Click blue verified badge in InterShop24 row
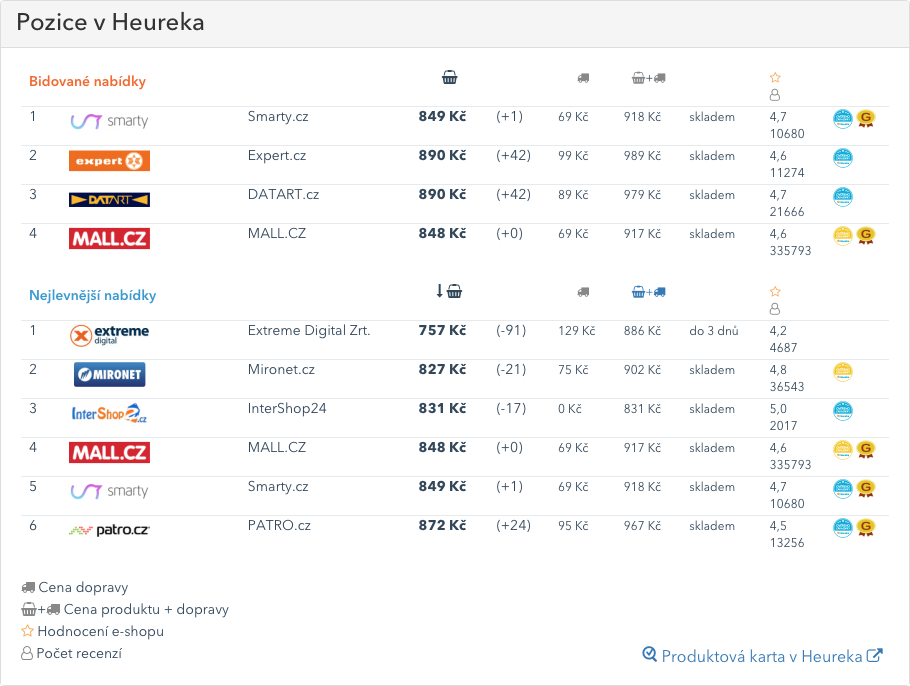The width and height of the screenshot is (910, 686). click(x=843, y=411)
